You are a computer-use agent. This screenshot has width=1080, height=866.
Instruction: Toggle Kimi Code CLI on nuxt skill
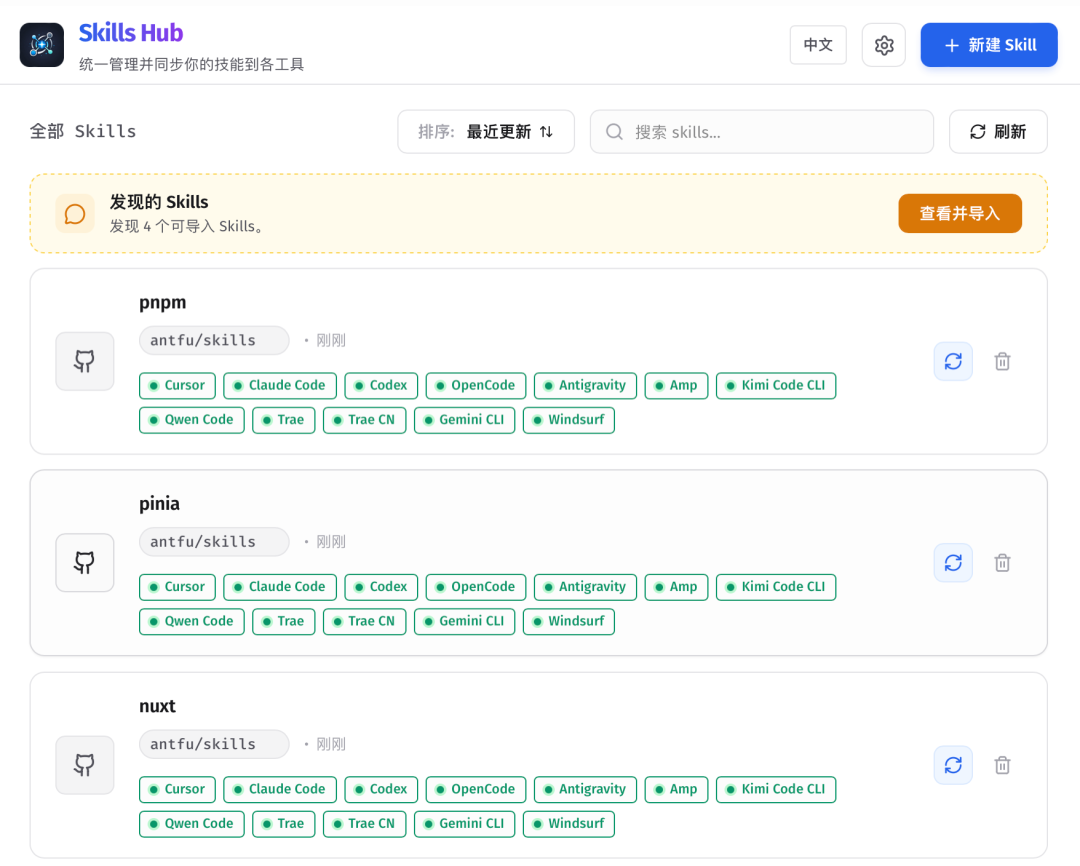pyautogui.click(x=776, y=790)
